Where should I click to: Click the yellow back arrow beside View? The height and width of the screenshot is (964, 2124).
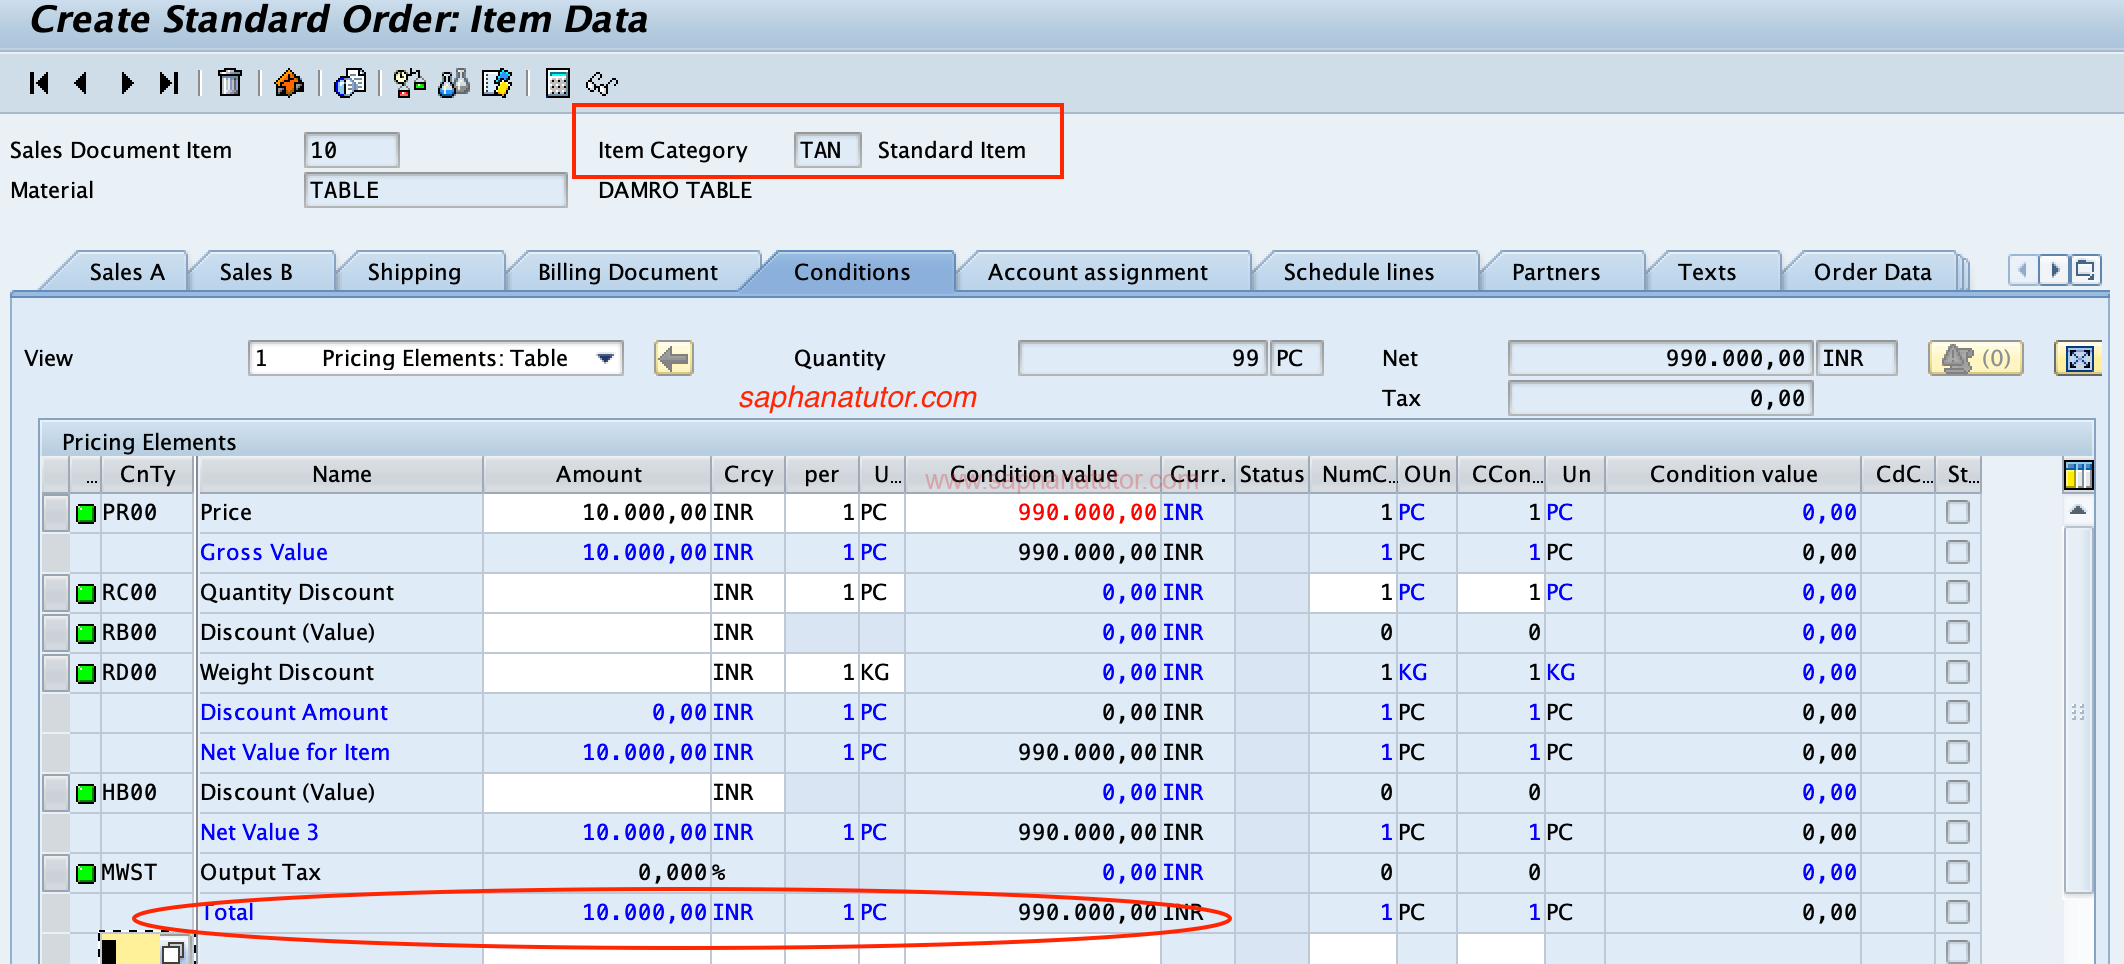674,358
